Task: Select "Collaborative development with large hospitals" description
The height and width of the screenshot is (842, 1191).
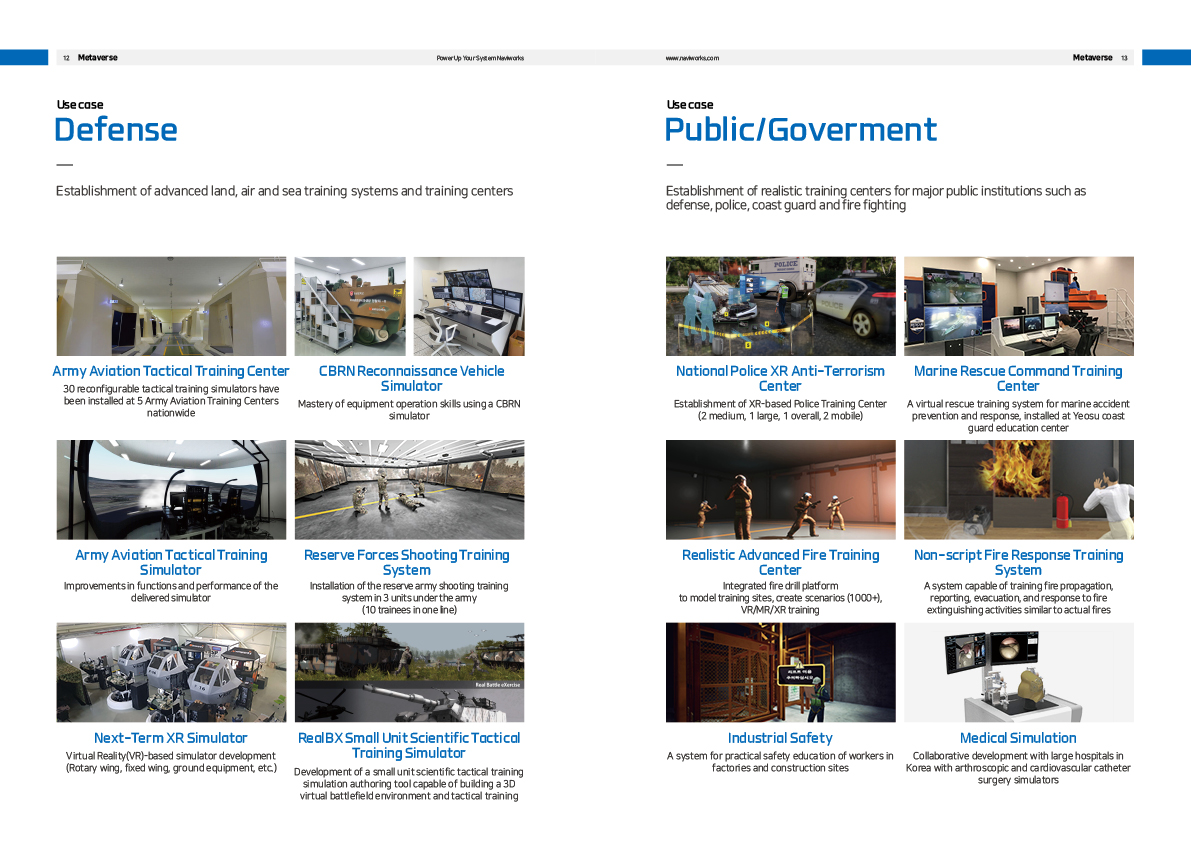Action: pos(1018,768)
